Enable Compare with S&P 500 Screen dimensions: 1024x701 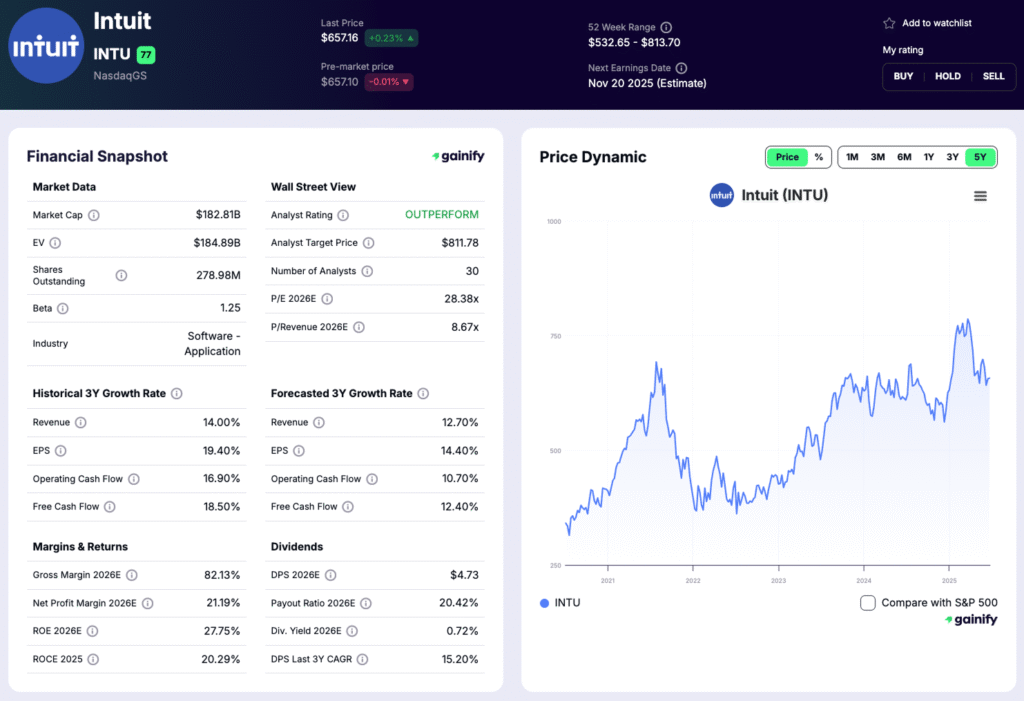click(x=867, y=603)
